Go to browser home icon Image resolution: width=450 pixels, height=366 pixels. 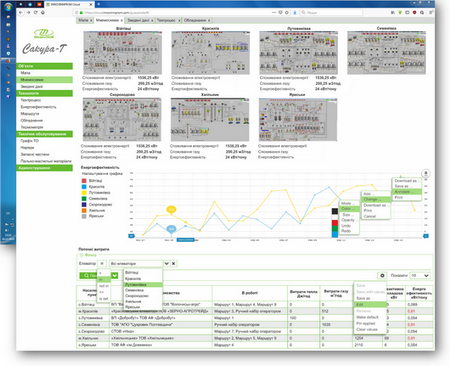tap(43, 12)
